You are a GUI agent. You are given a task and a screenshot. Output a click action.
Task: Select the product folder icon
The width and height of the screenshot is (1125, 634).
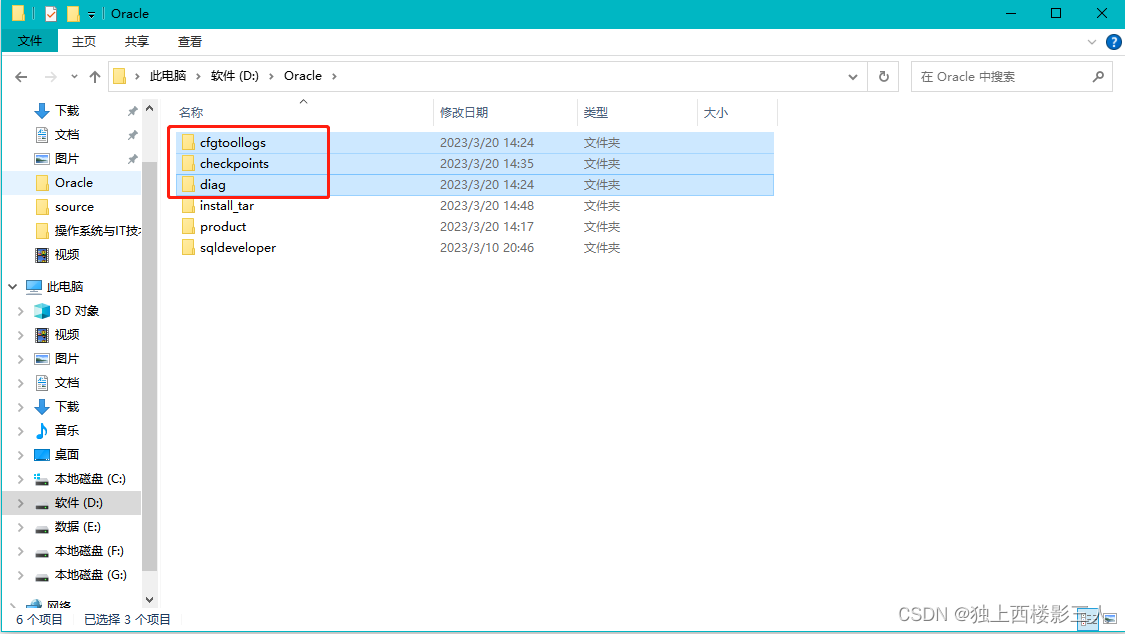pyautogui.click(x=188, y=227)
